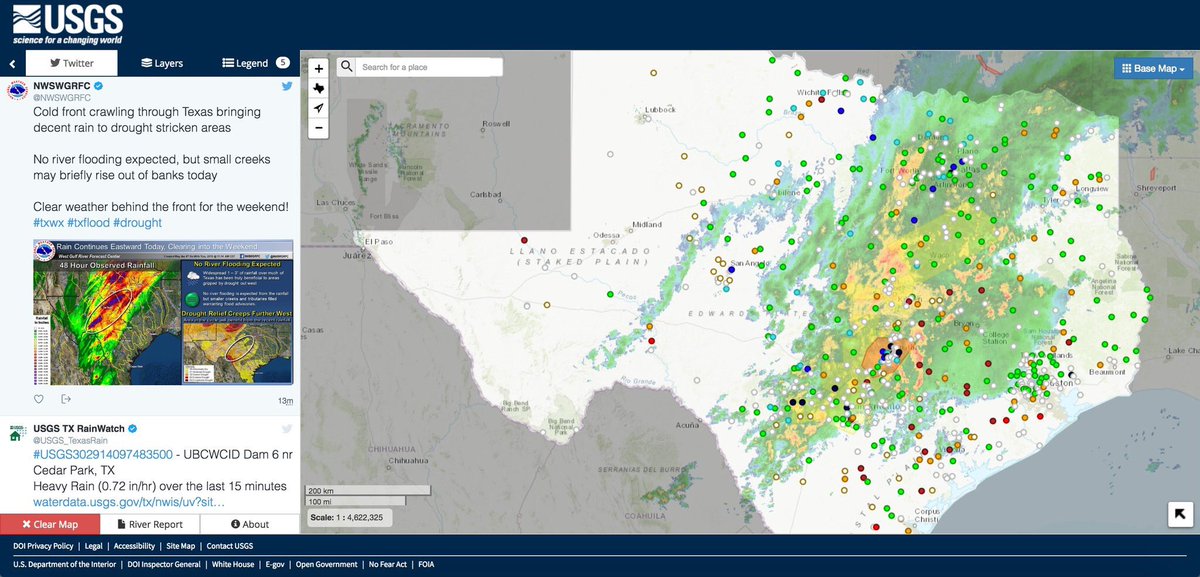The width and height of the screenshot is (1200, 577).
Task: Click the NWSWGRFC profile avatar
Action: pos(17,92)
